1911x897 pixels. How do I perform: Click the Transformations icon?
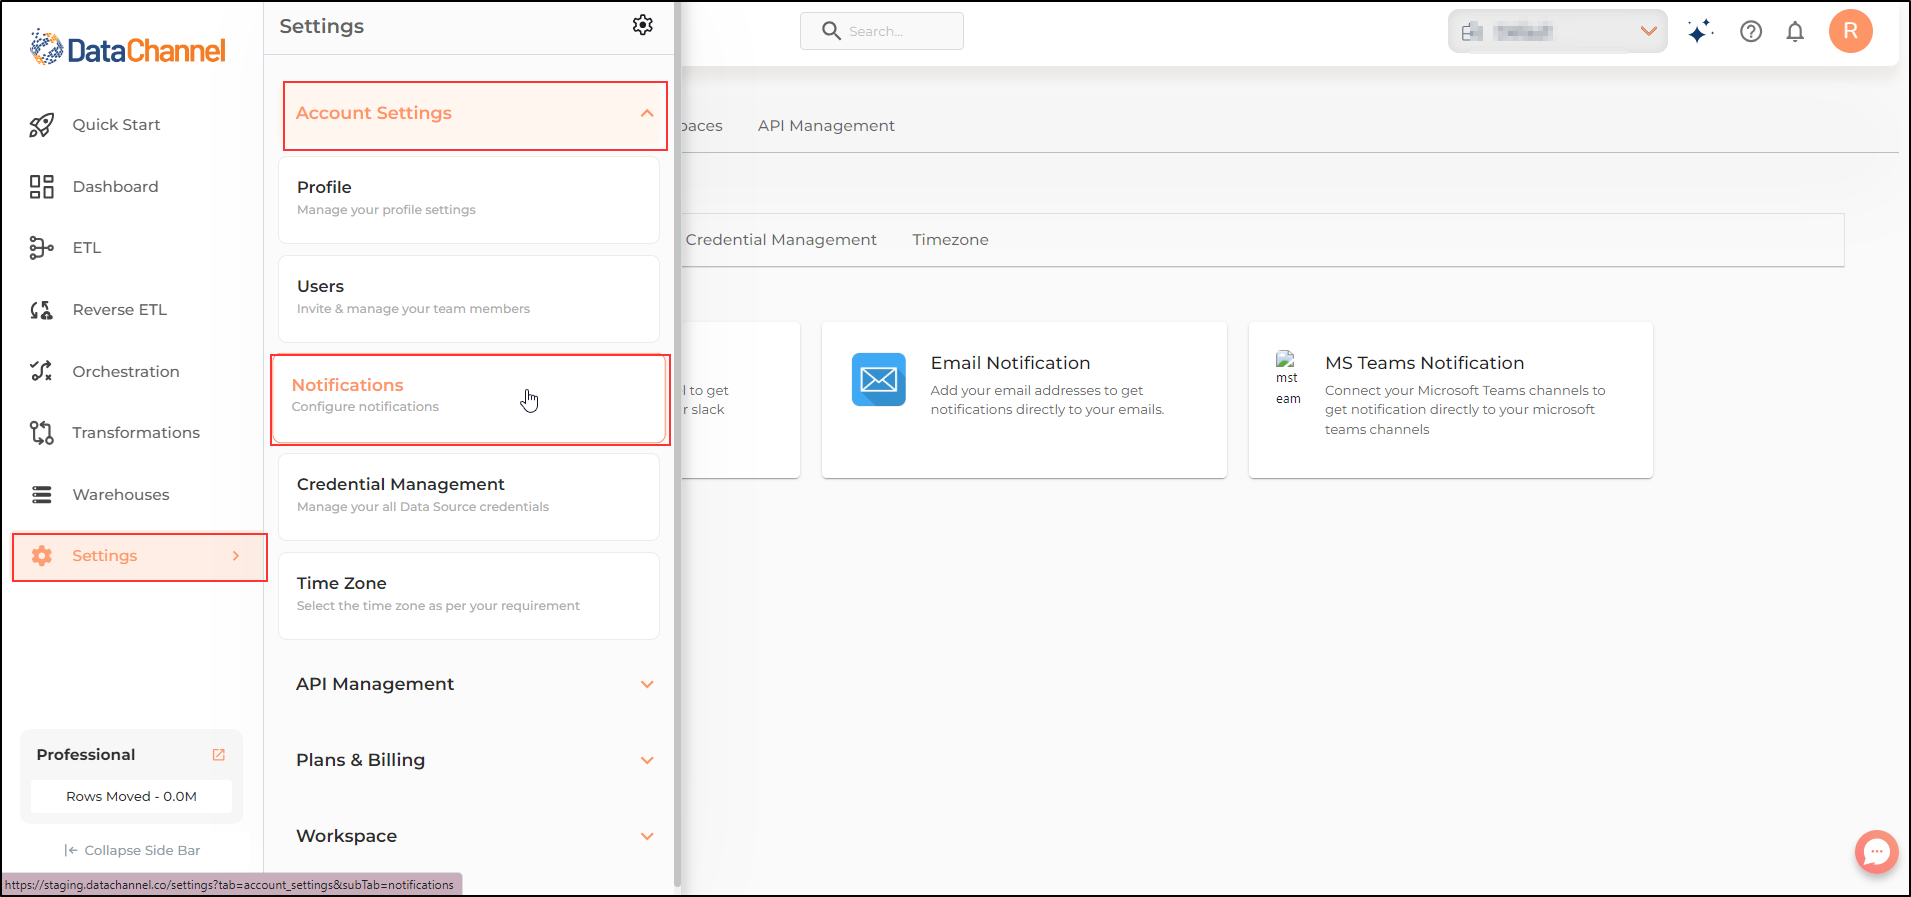[41, 433]
